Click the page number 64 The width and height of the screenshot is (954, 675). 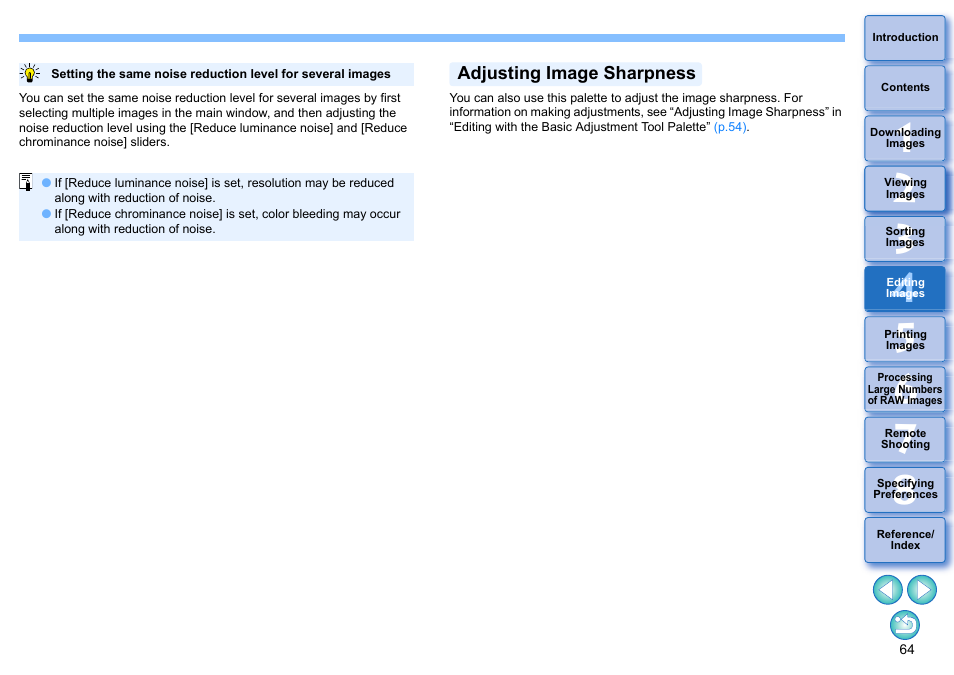coord(906,650)
